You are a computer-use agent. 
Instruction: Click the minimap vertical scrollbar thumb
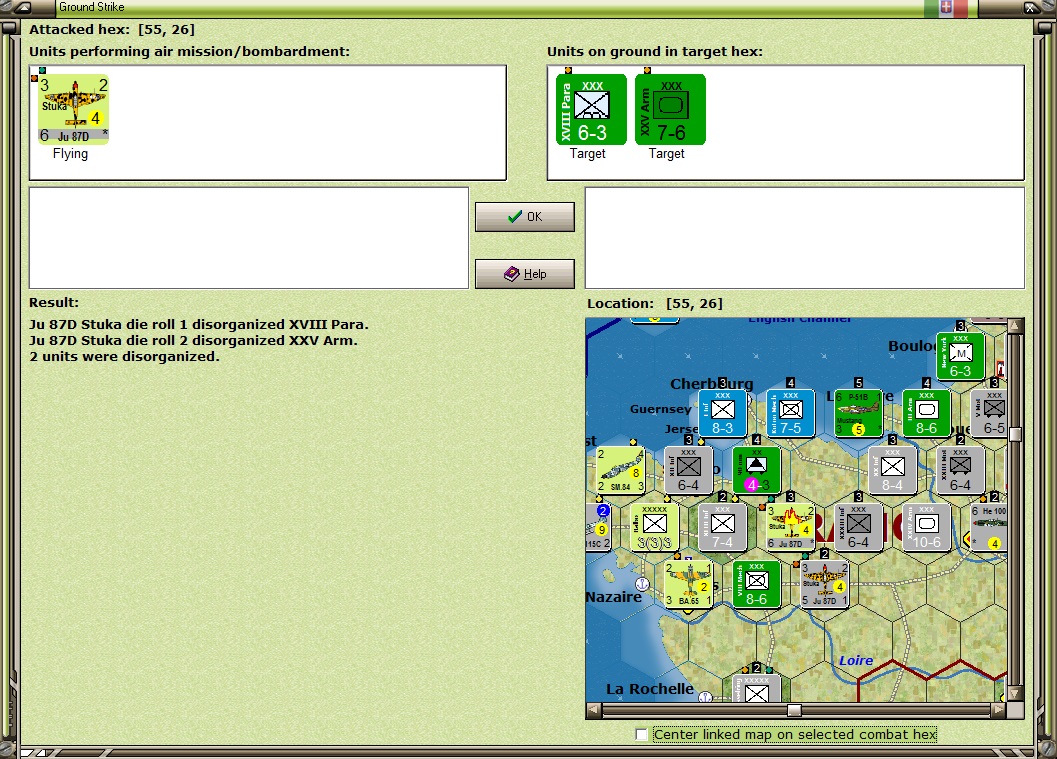click(x=1015, y=434)
